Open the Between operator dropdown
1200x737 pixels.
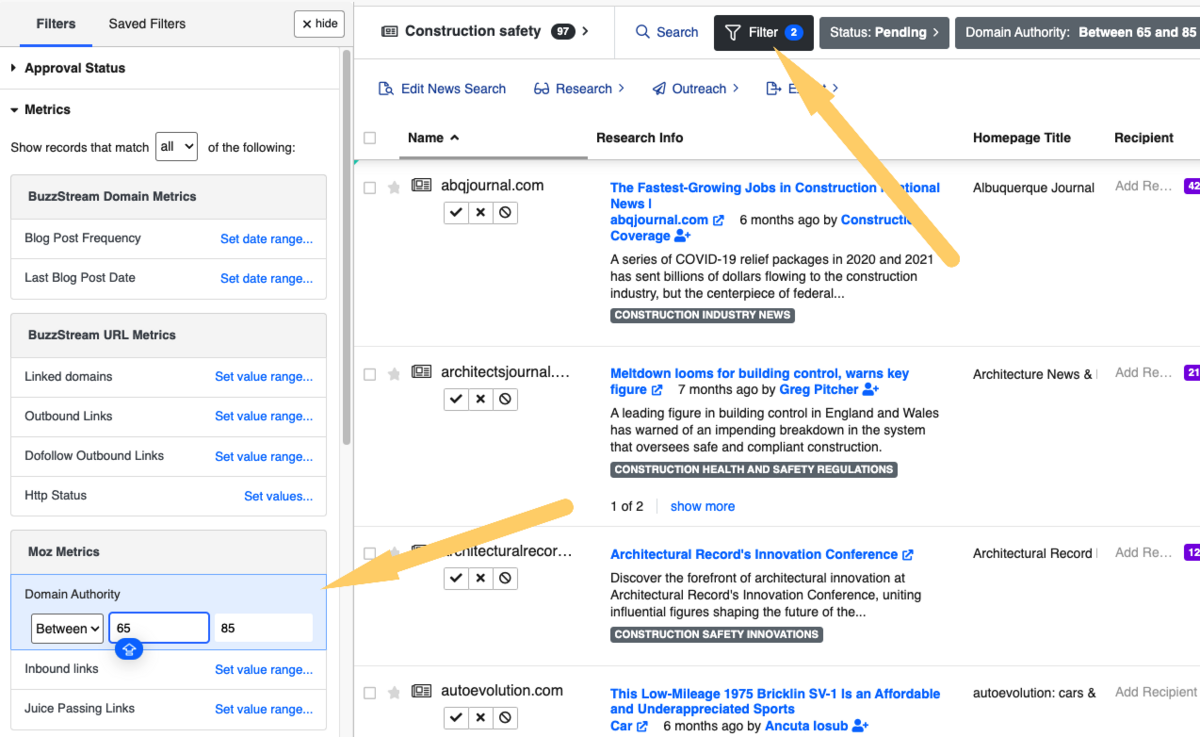click(67, 628)
